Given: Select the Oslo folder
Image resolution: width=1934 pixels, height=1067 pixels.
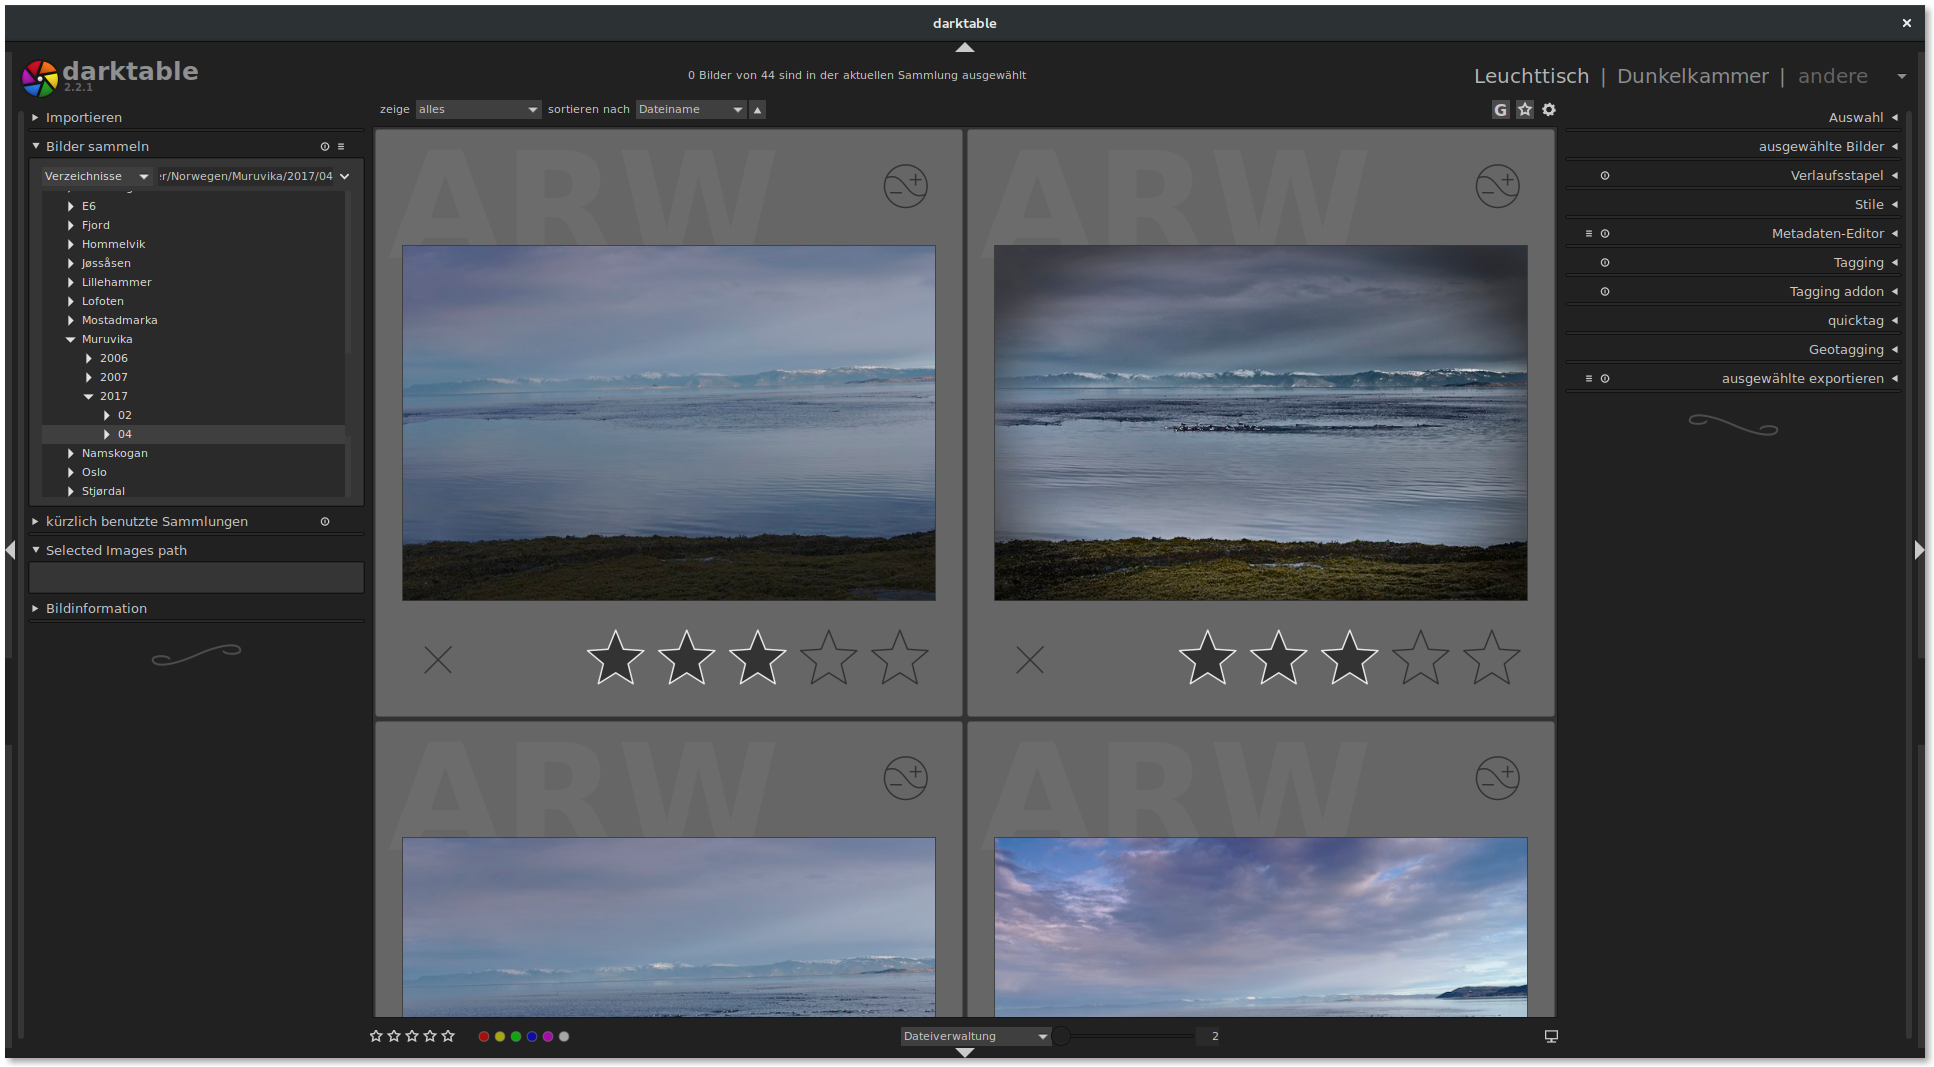Looking at the screenshot, I should 94,473.
